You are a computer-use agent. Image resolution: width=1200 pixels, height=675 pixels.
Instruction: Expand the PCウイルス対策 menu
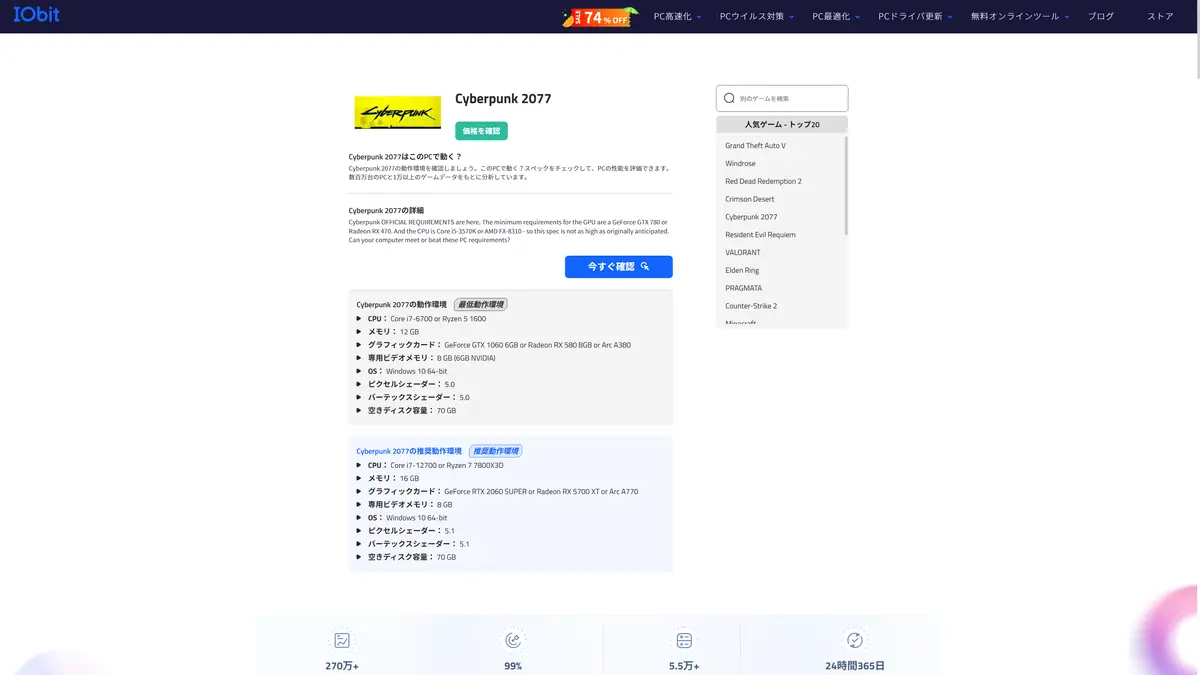pyautogui.click(x=757, y=17)
